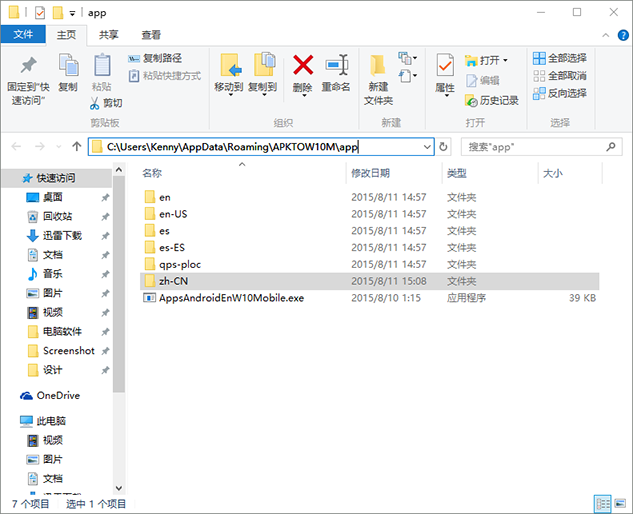Viewport: 633px width, 514px height.
Task: Cut the selected item with scissors icon
Action: 106,103
